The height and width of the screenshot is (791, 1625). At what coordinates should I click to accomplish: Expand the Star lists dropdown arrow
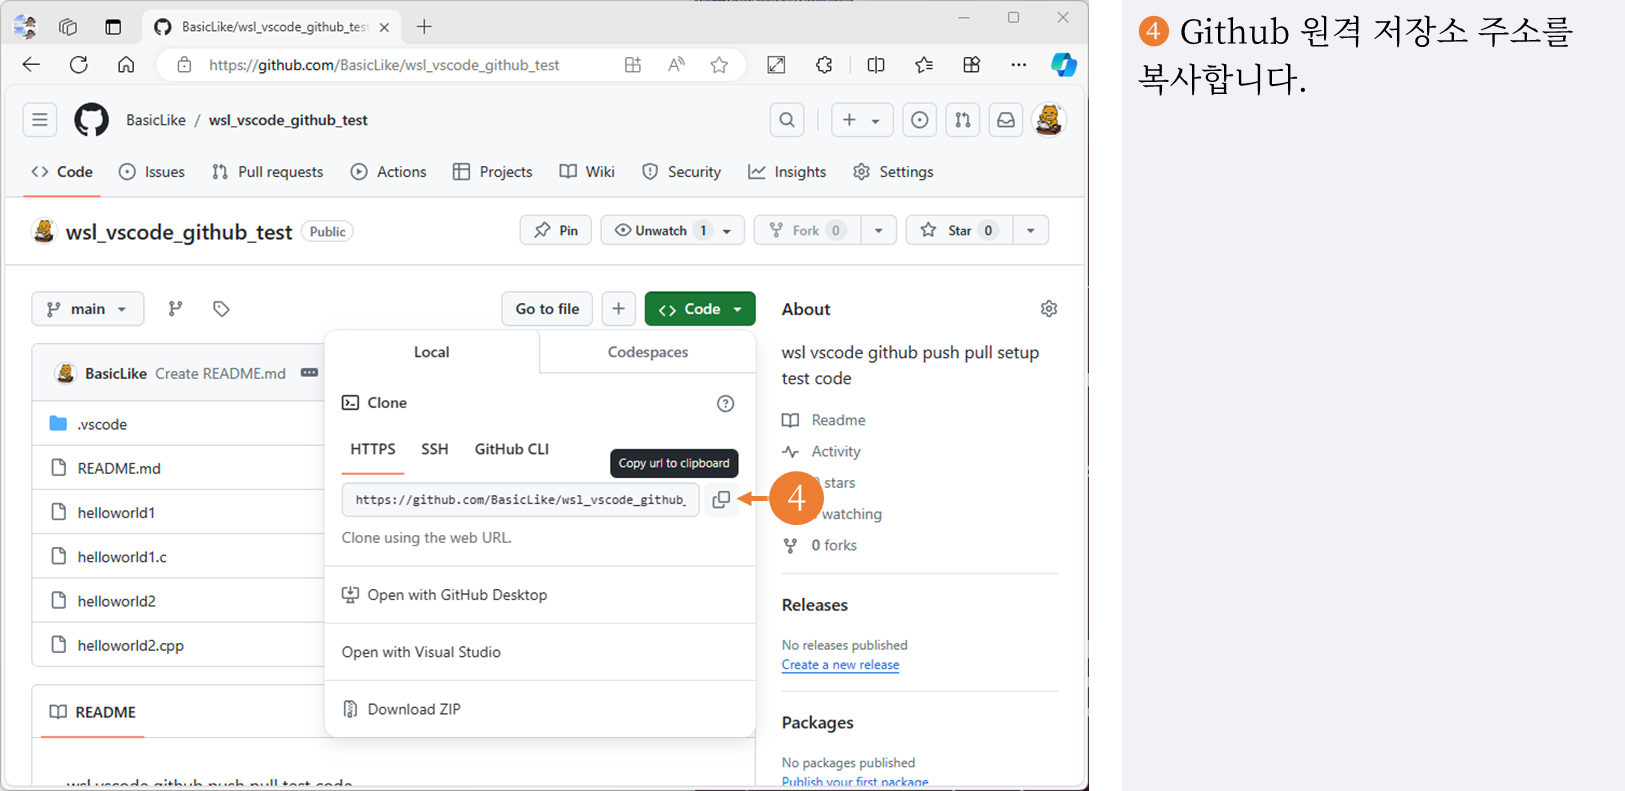coord(1030,231)
